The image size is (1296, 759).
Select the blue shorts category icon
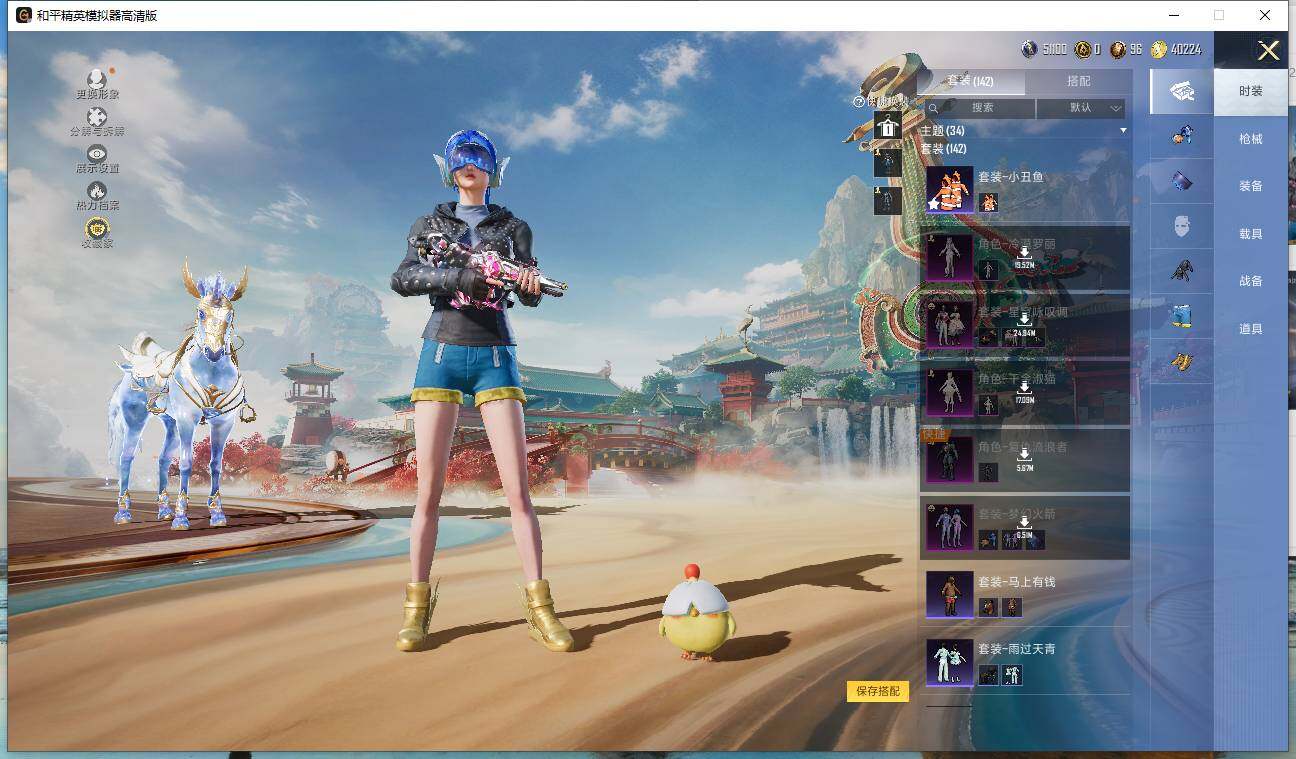pos(1182,316)
